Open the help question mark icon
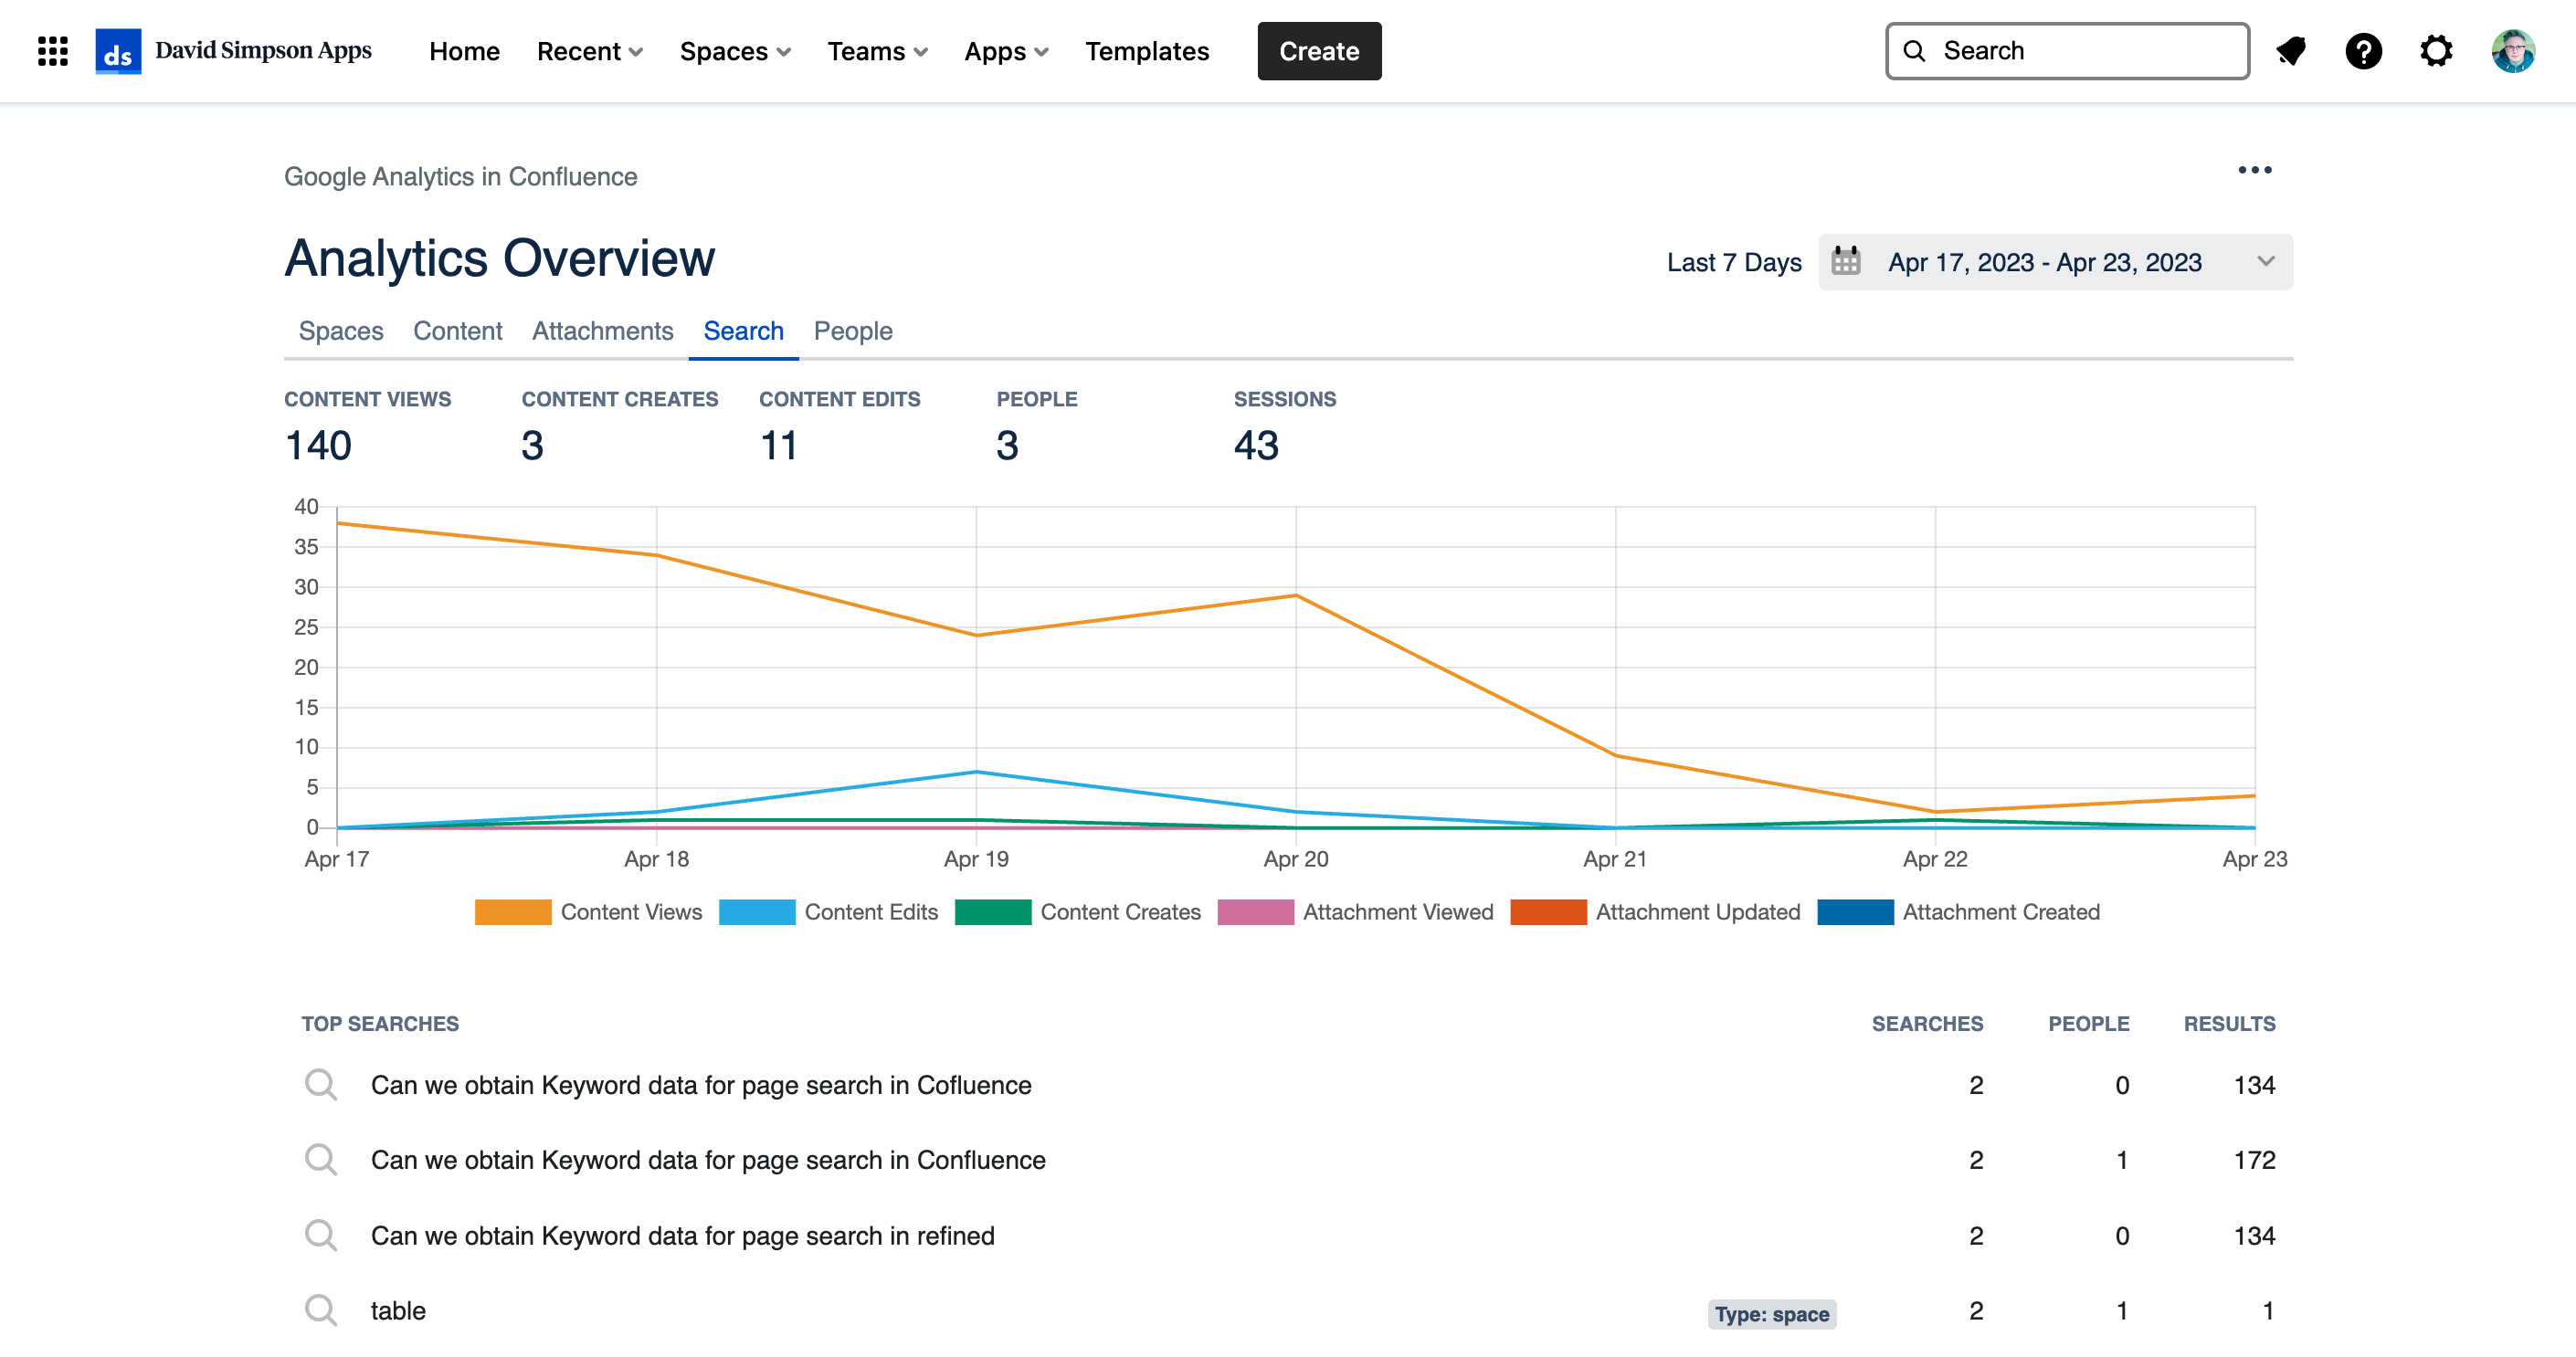The width and height of the screenshot is (2576, 1357). coord(2363,51)
